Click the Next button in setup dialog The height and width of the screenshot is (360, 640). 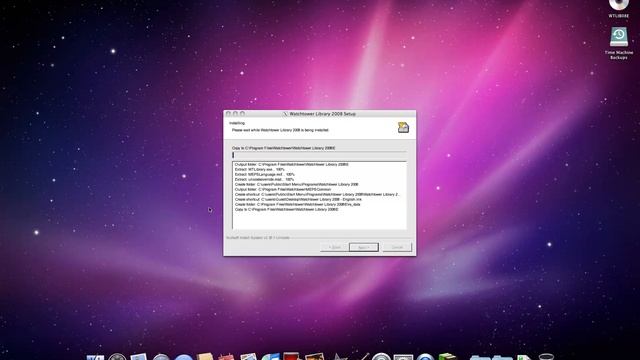[x=364, y=247]
